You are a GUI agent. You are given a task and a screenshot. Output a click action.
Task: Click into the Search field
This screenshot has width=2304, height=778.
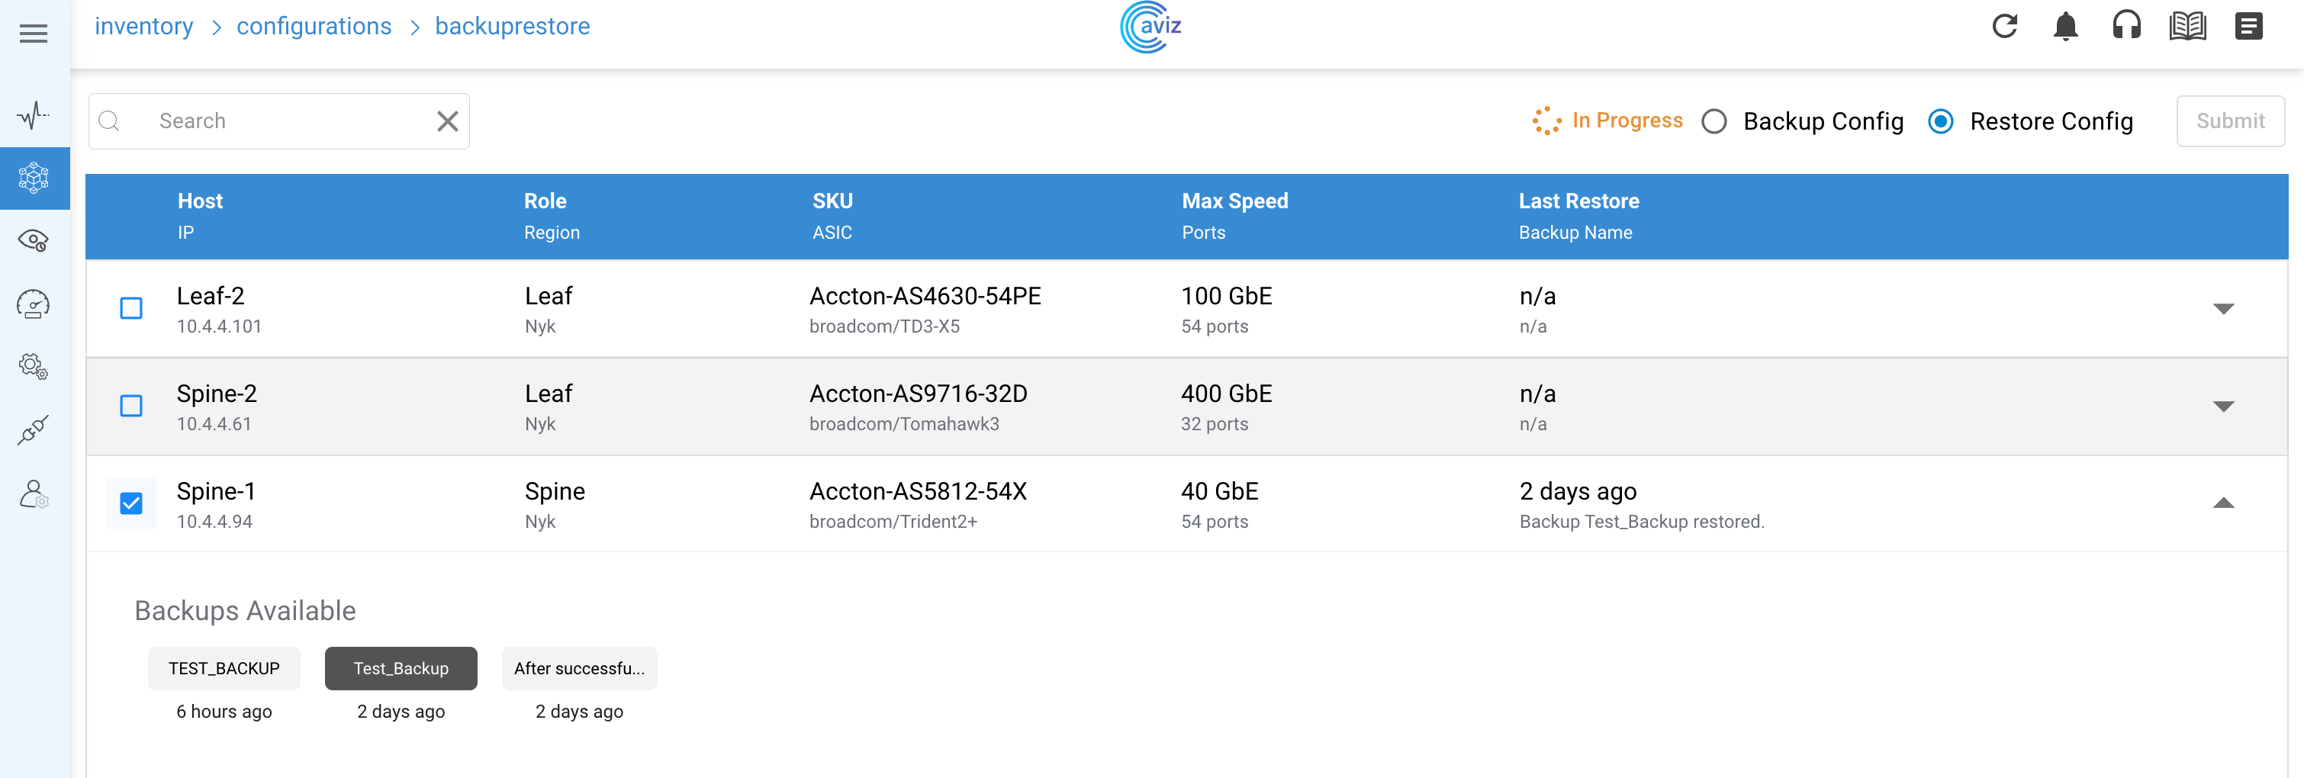click(x=290, y=121)
